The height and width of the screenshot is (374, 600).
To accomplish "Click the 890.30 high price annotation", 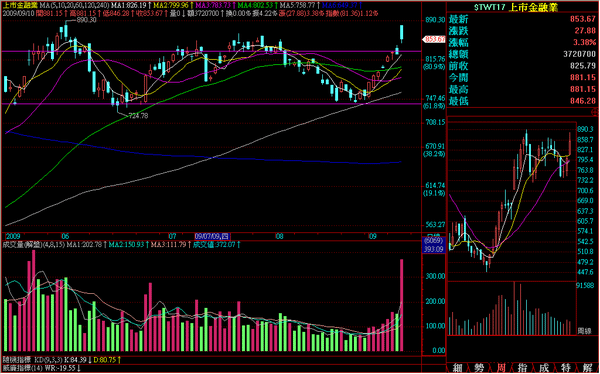I will 86,20.
